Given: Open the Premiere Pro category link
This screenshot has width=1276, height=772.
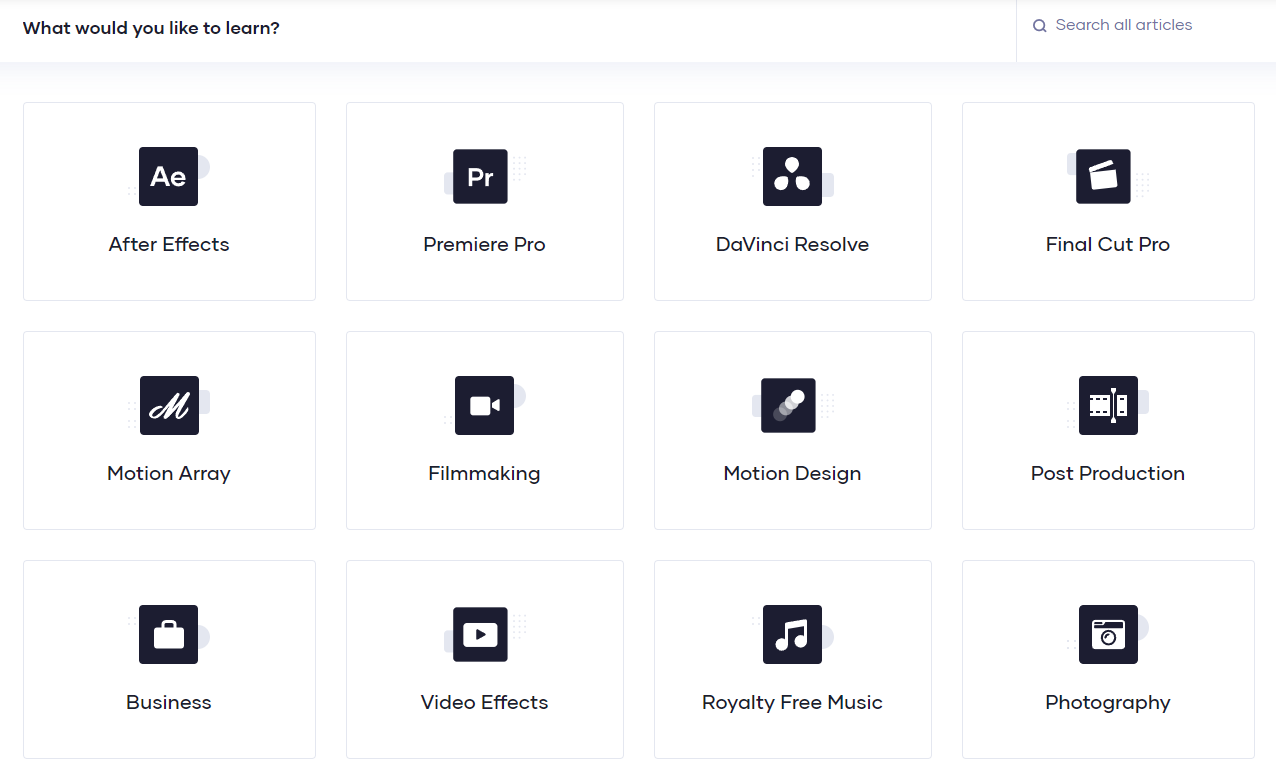Looking at the screenshot, I should (x=485, y=201).
